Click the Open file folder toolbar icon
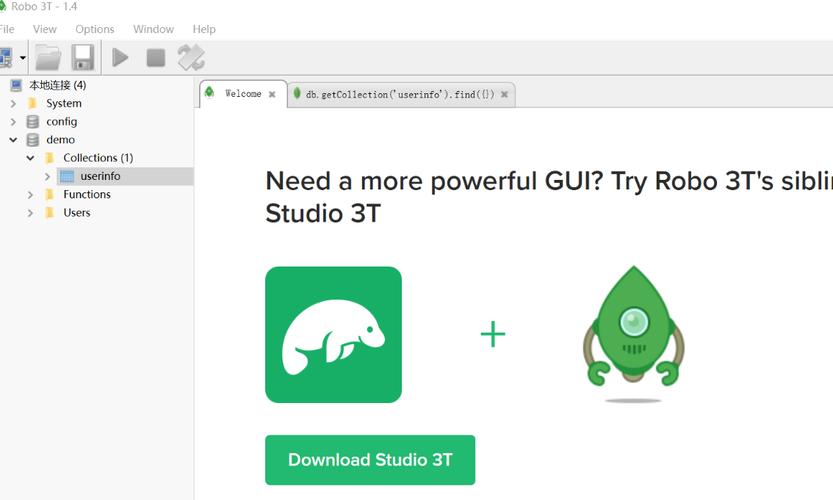 (48, 57)
